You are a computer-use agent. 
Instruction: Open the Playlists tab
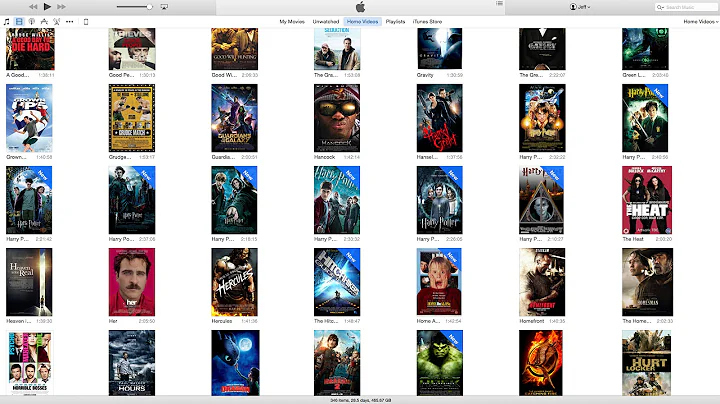click(x=395, y=22)
